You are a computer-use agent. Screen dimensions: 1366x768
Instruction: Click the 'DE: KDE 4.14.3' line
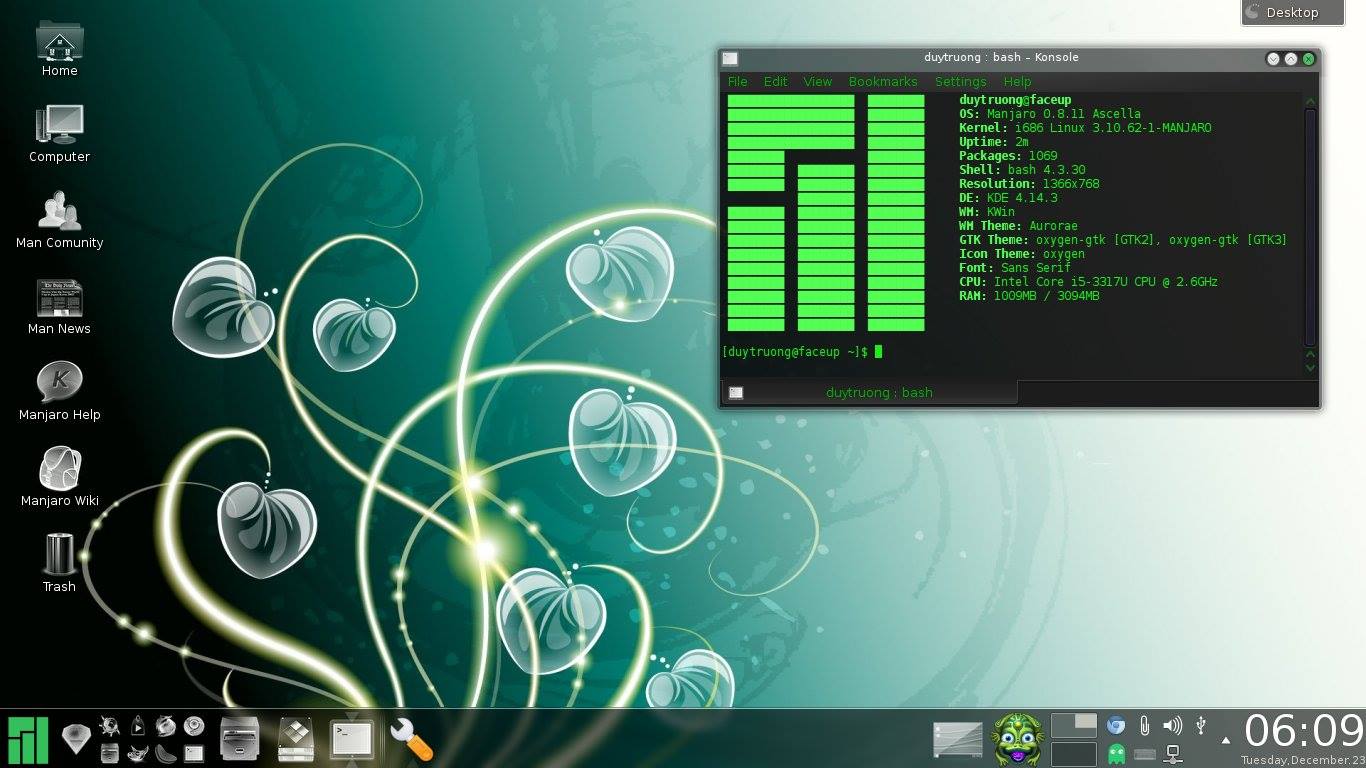click(x=1008, y=198)
